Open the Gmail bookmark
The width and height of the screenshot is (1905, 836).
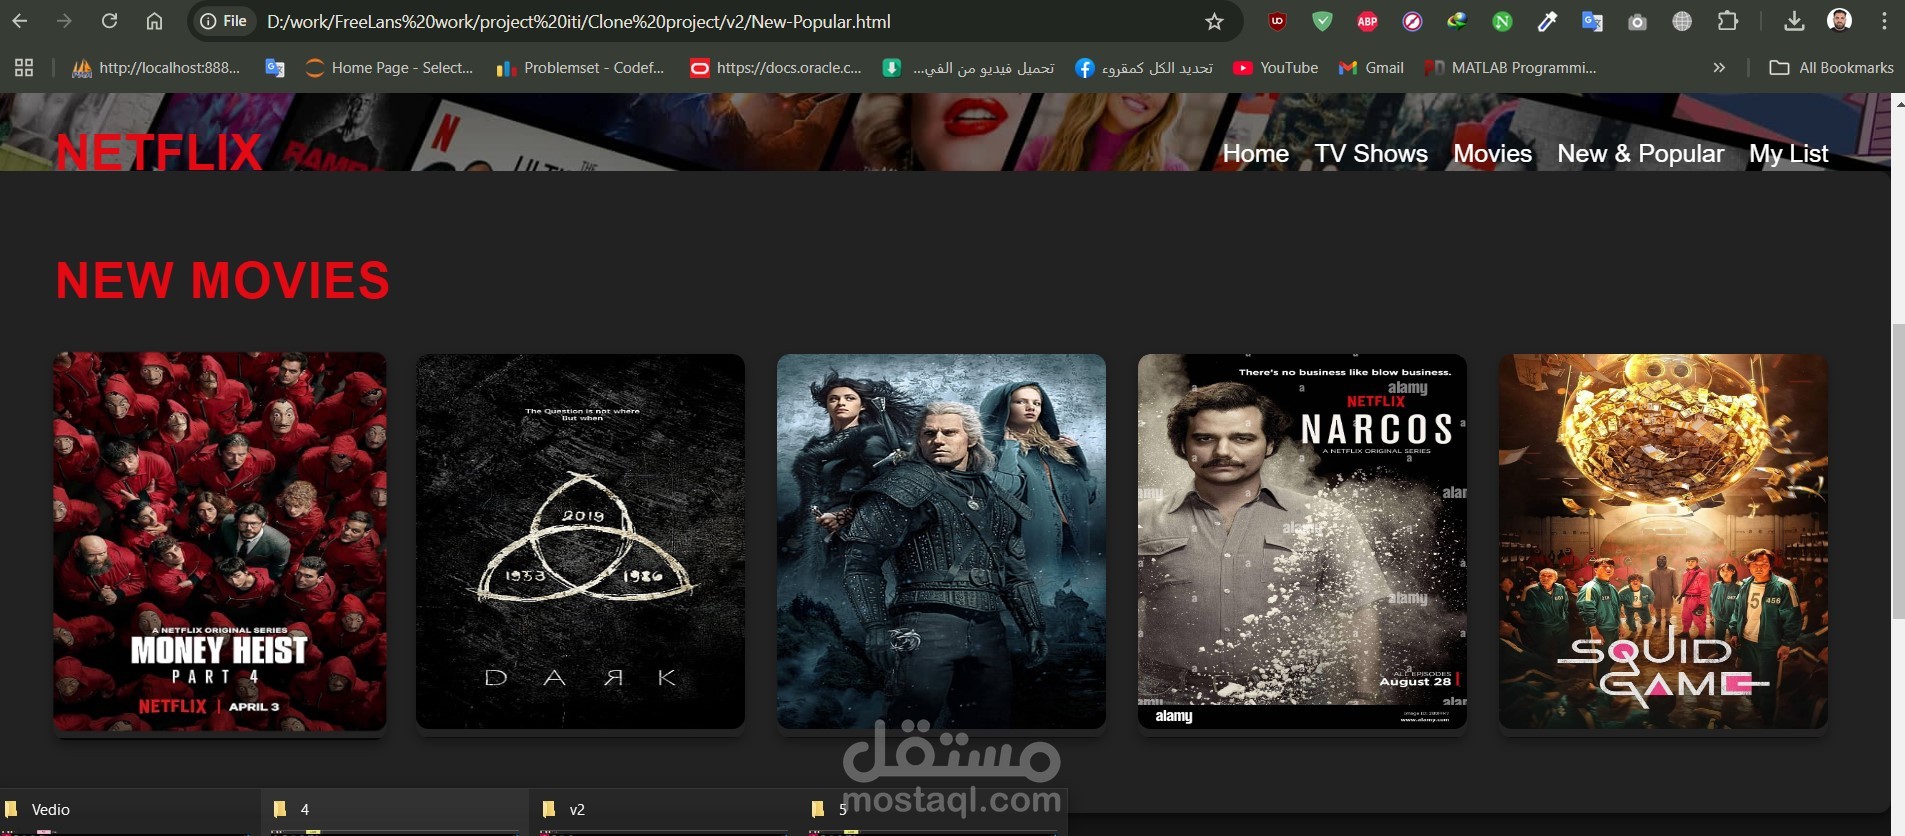pos(1371,68)
